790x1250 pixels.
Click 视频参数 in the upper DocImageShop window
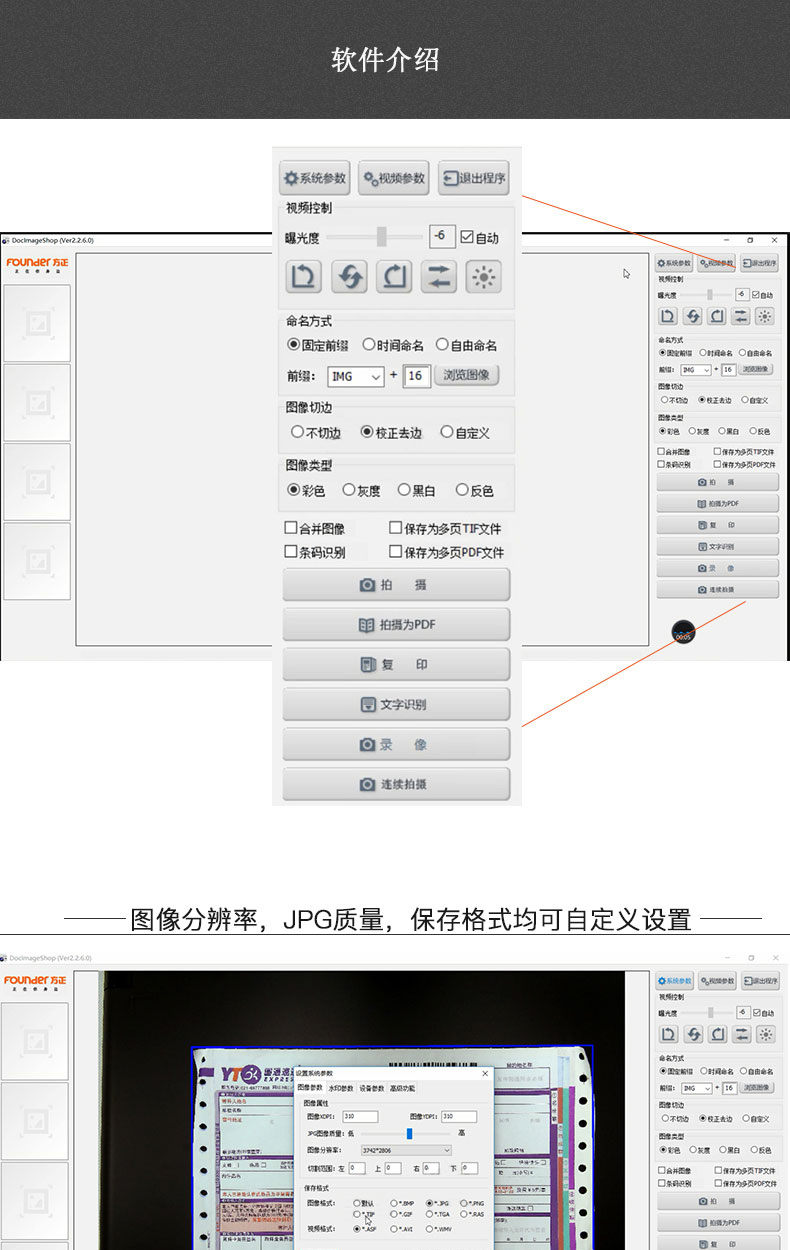click(717, 263)
